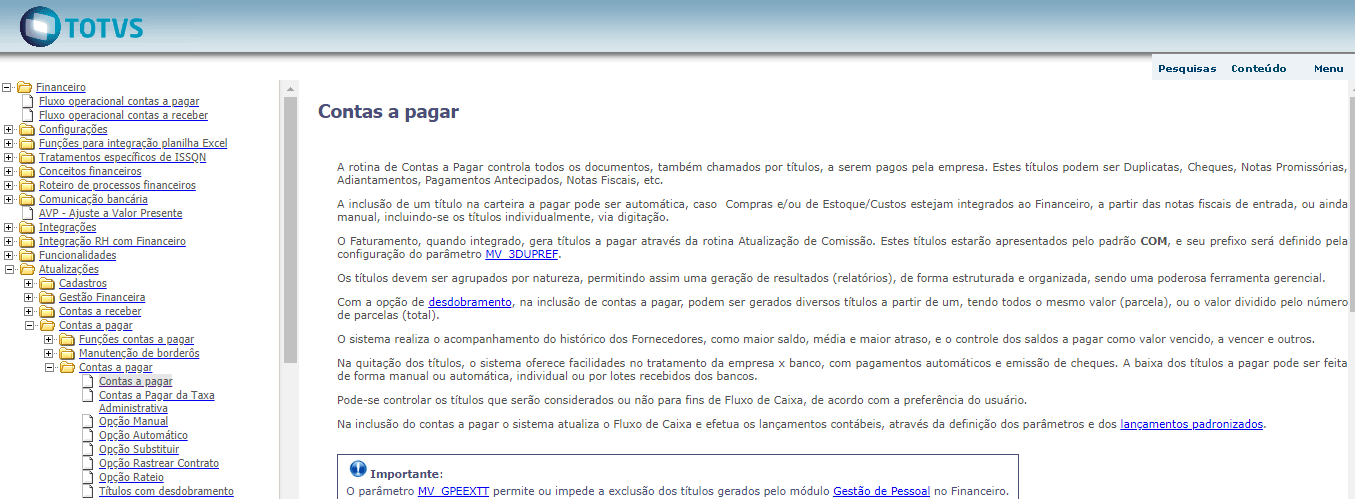1355x499 pixels.
Task: Click the Manutenção de borderôs folder icon
Action: (68, 353)
